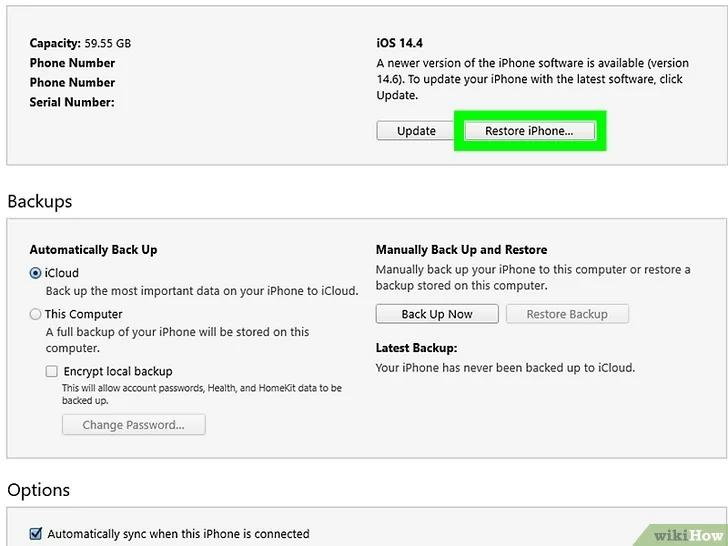The height and width of the screenshot is (546, 728).
Task: Click the Capacity 59.55 GB label
Action: [x=80, y=43]
